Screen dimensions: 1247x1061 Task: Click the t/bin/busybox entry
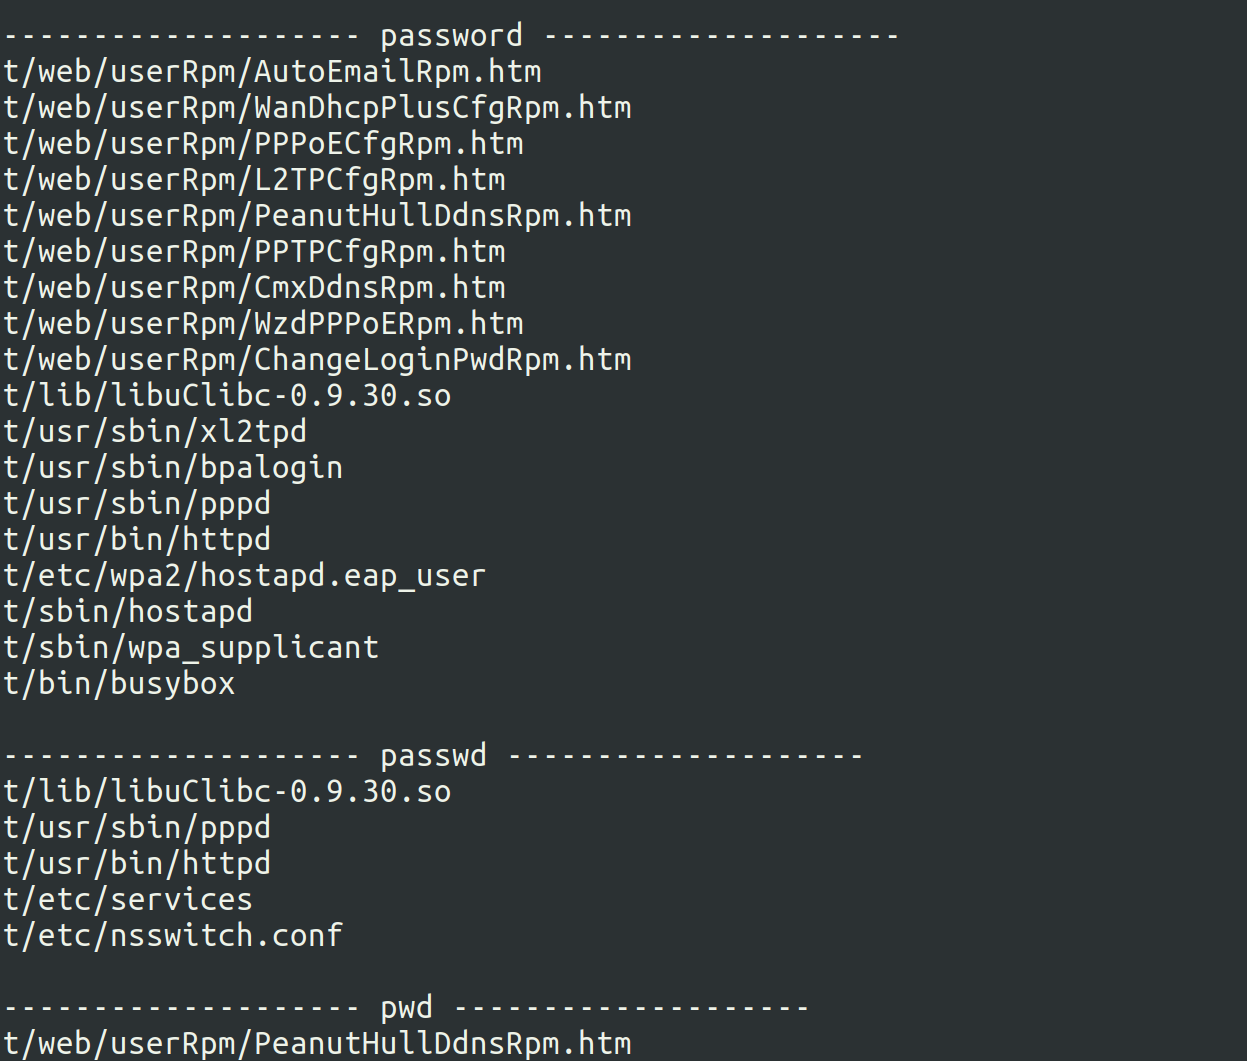119,684
